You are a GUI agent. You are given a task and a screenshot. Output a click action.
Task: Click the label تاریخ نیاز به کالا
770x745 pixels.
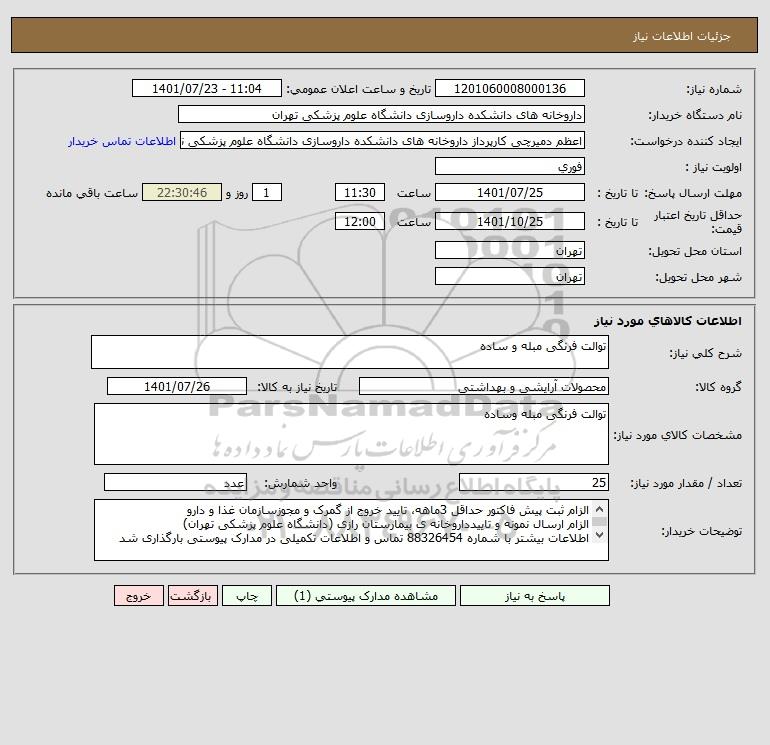tap(298, 387)
